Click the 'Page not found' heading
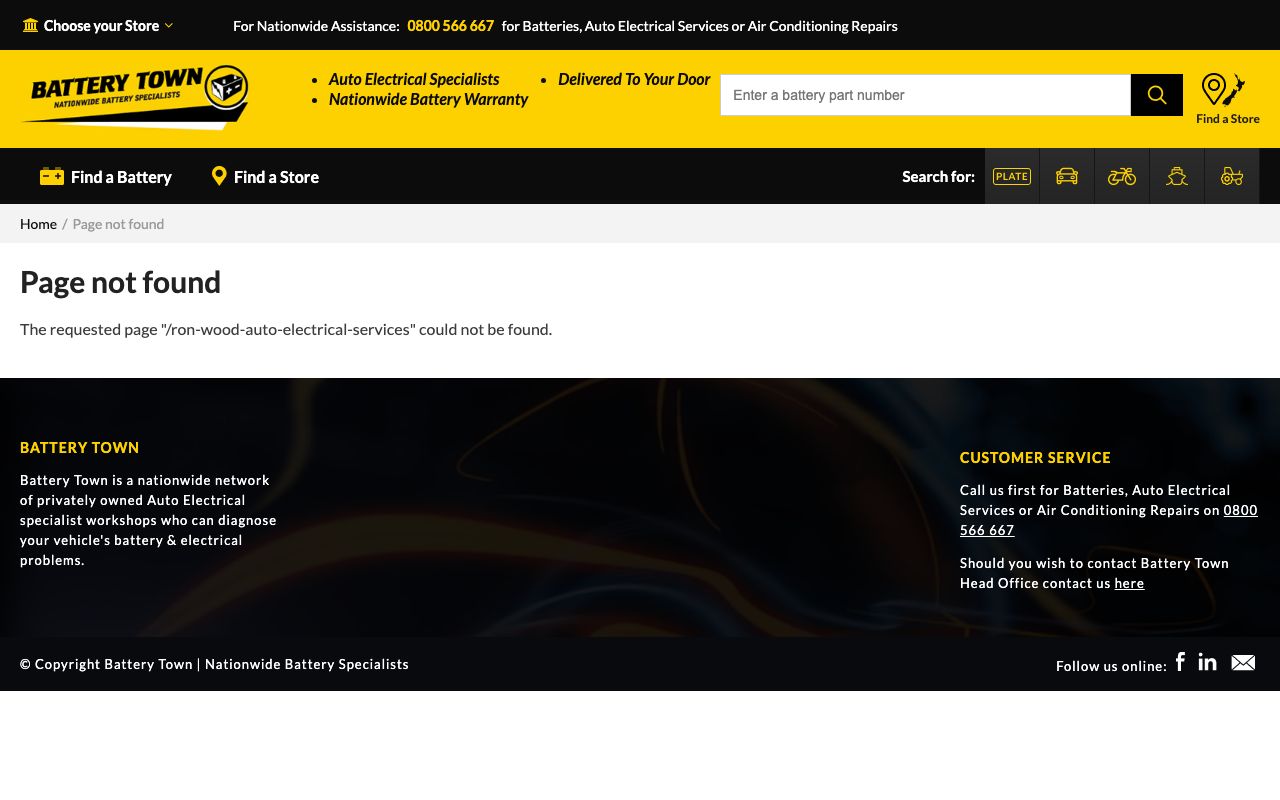This screenshot has height=800, width=1280. click(x=120, y=282)
